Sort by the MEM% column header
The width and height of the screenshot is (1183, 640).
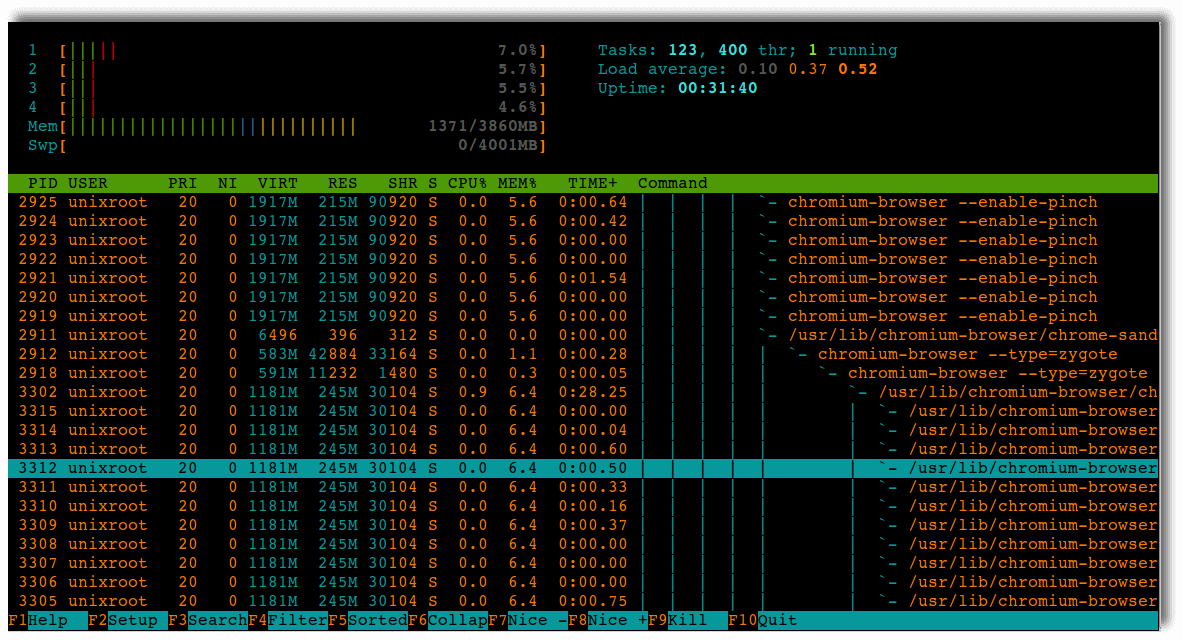pos(517,183)
